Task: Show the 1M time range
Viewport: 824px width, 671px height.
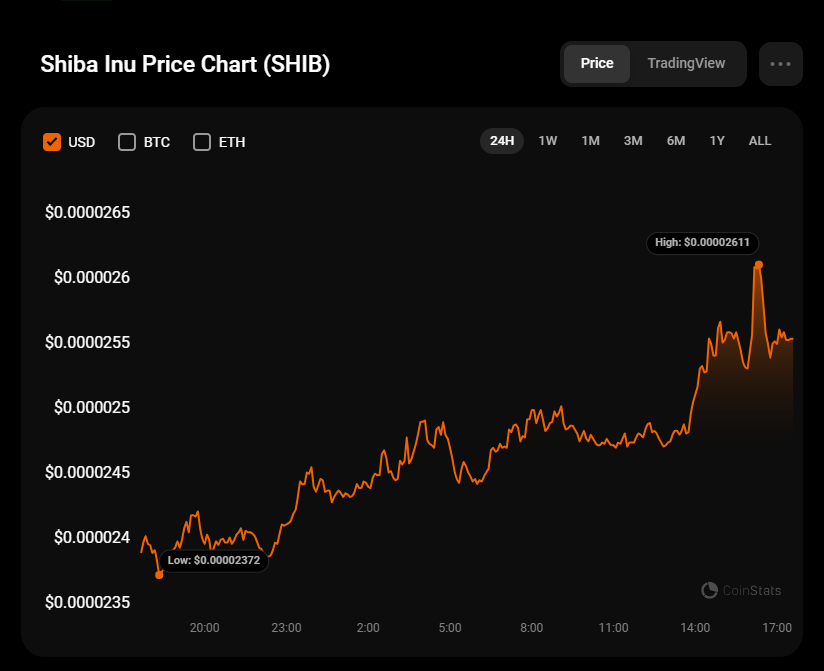Action: 590,141
